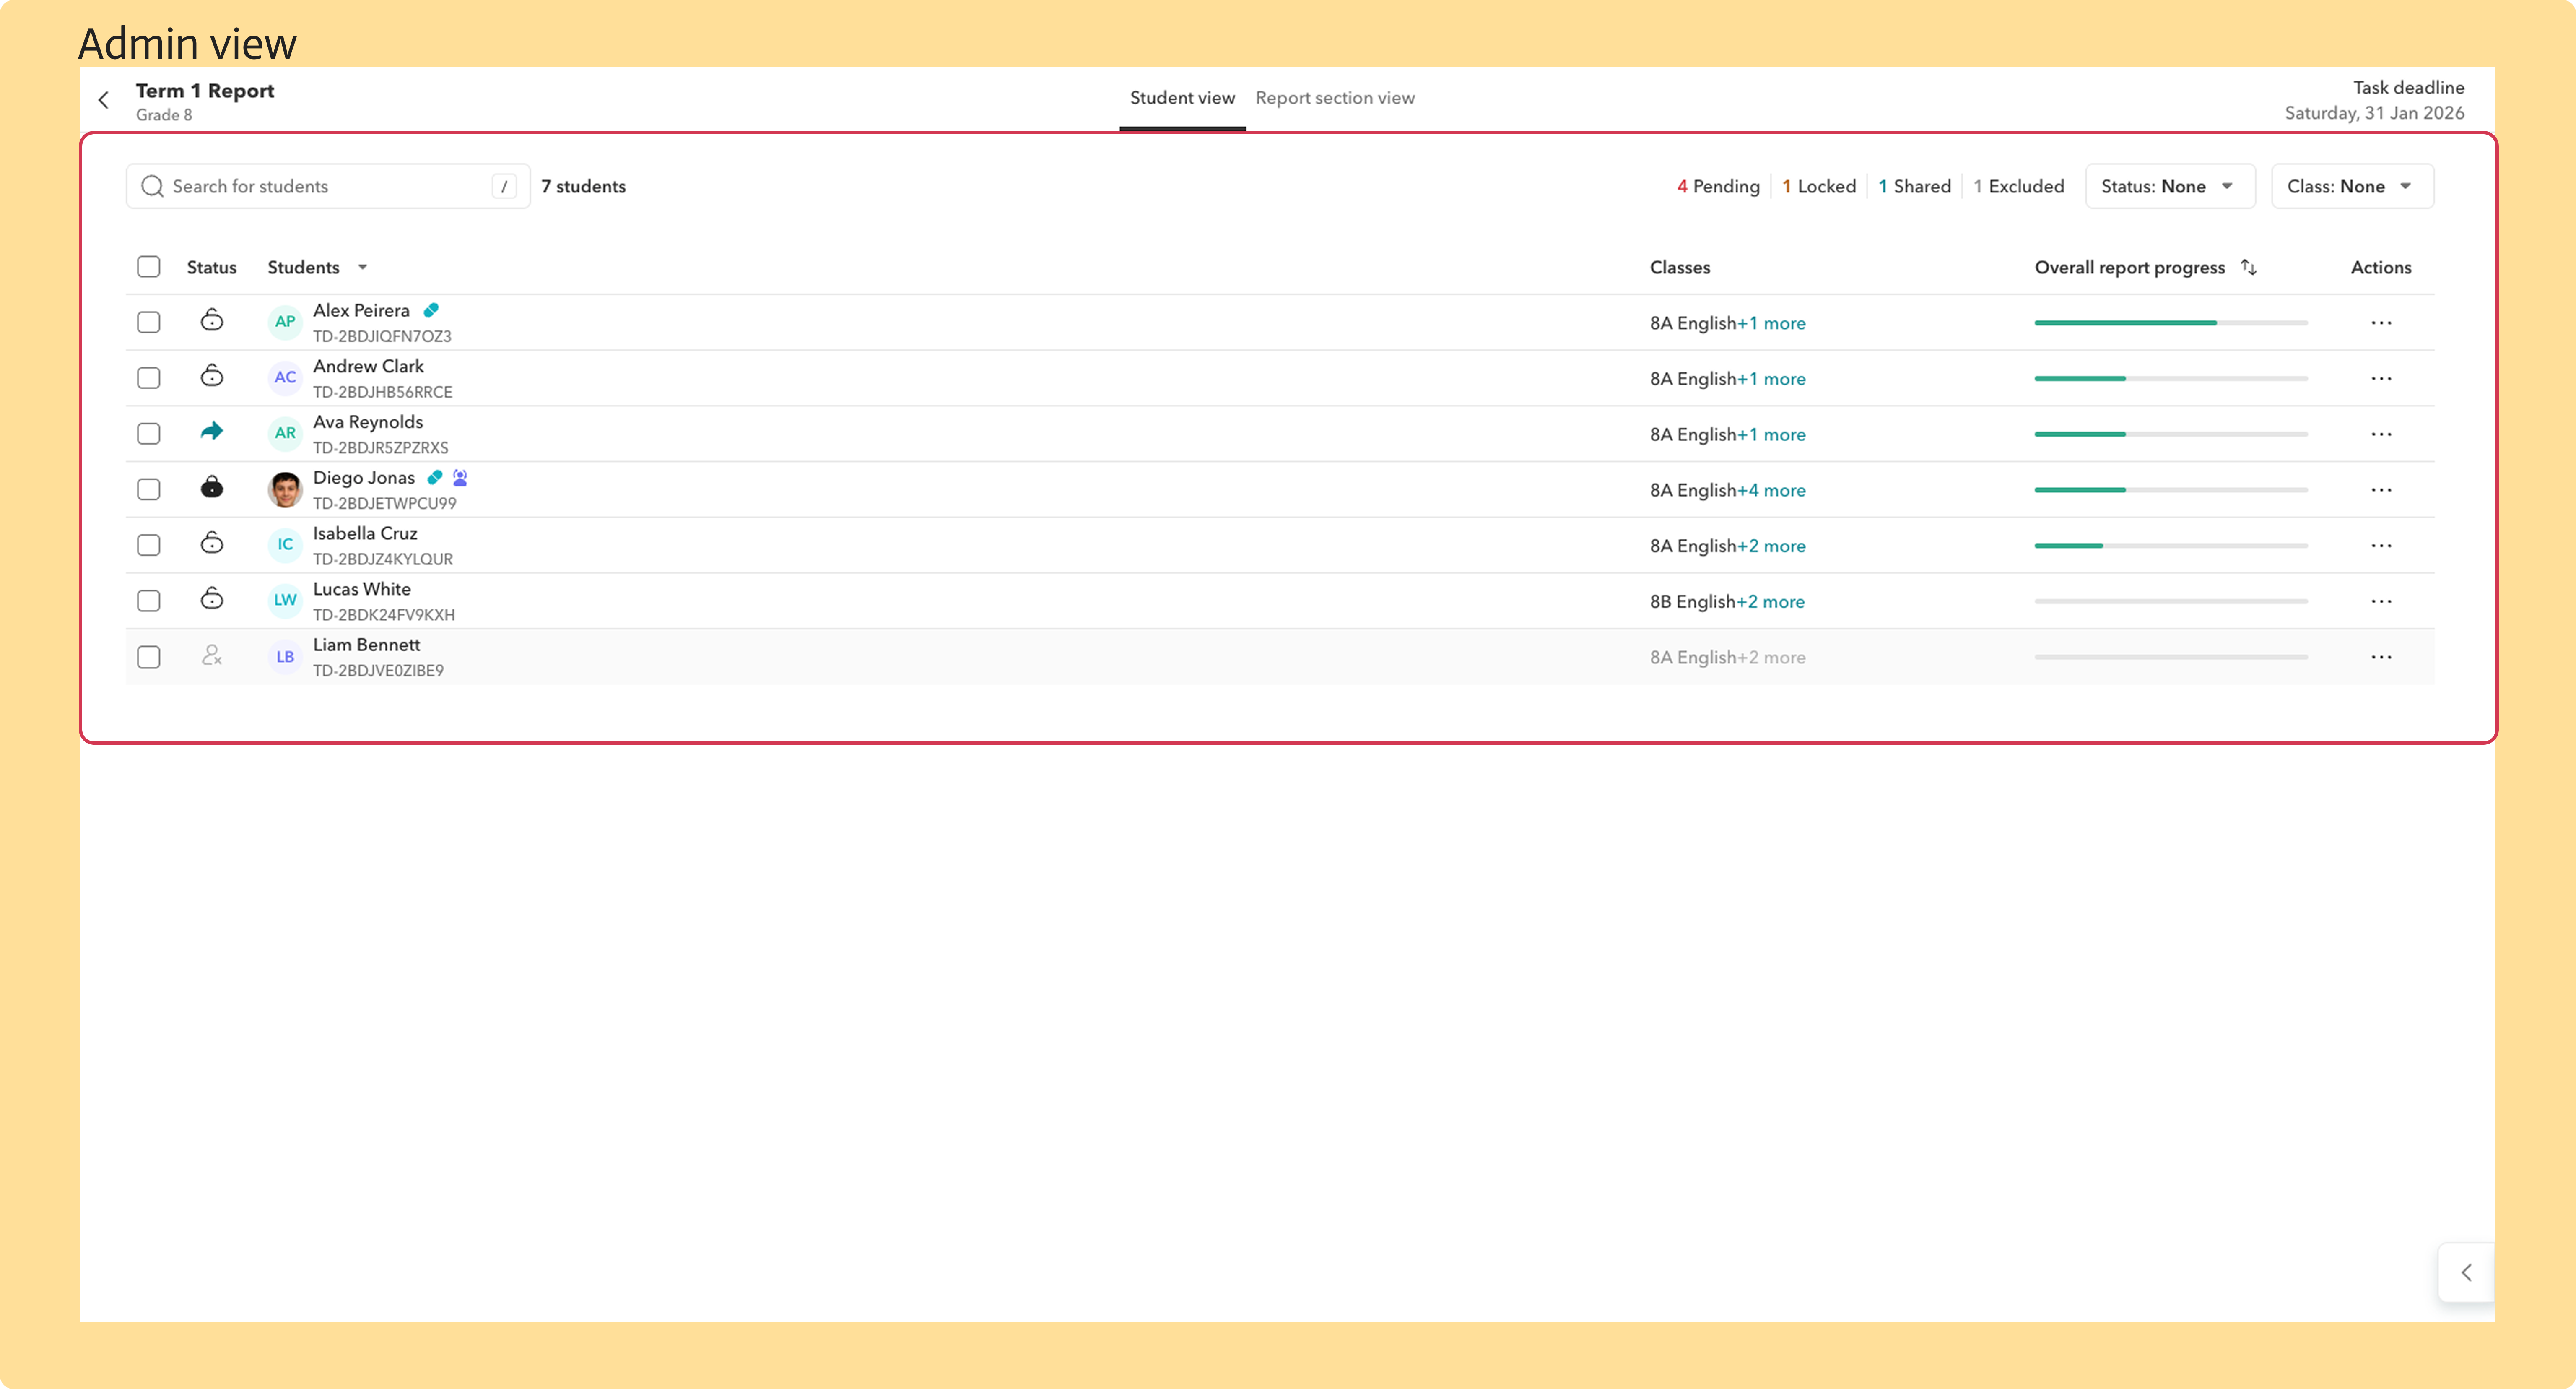The image size is (2576, 1389).
Task: Tick the select-all students checkbox in header
Action: point(149,267)
